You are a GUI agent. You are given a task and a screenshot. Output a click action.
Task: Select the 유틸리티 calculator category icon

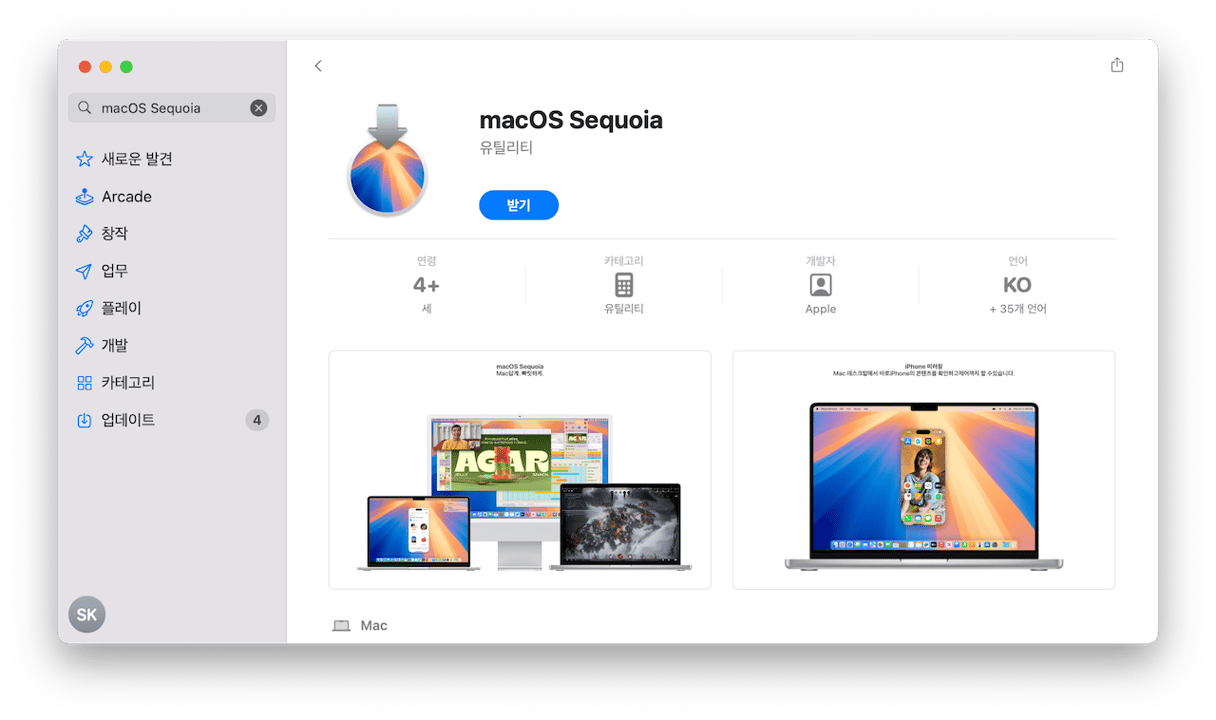tap(624, 285)
